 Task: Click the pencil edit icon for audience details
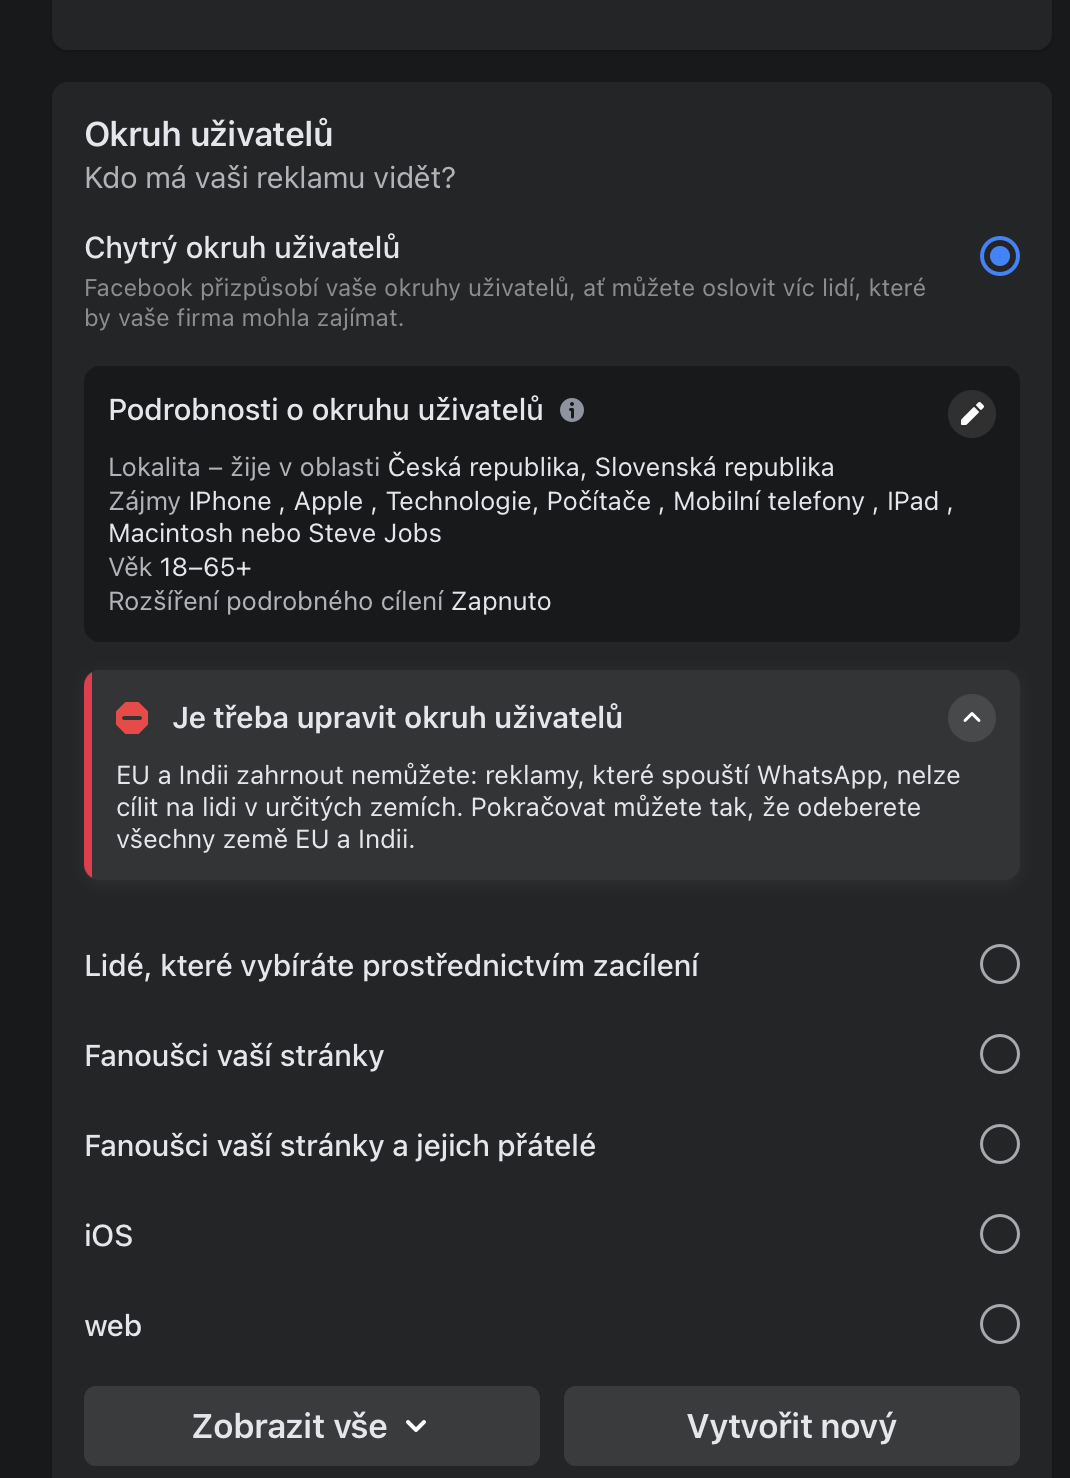coord(971,414)
